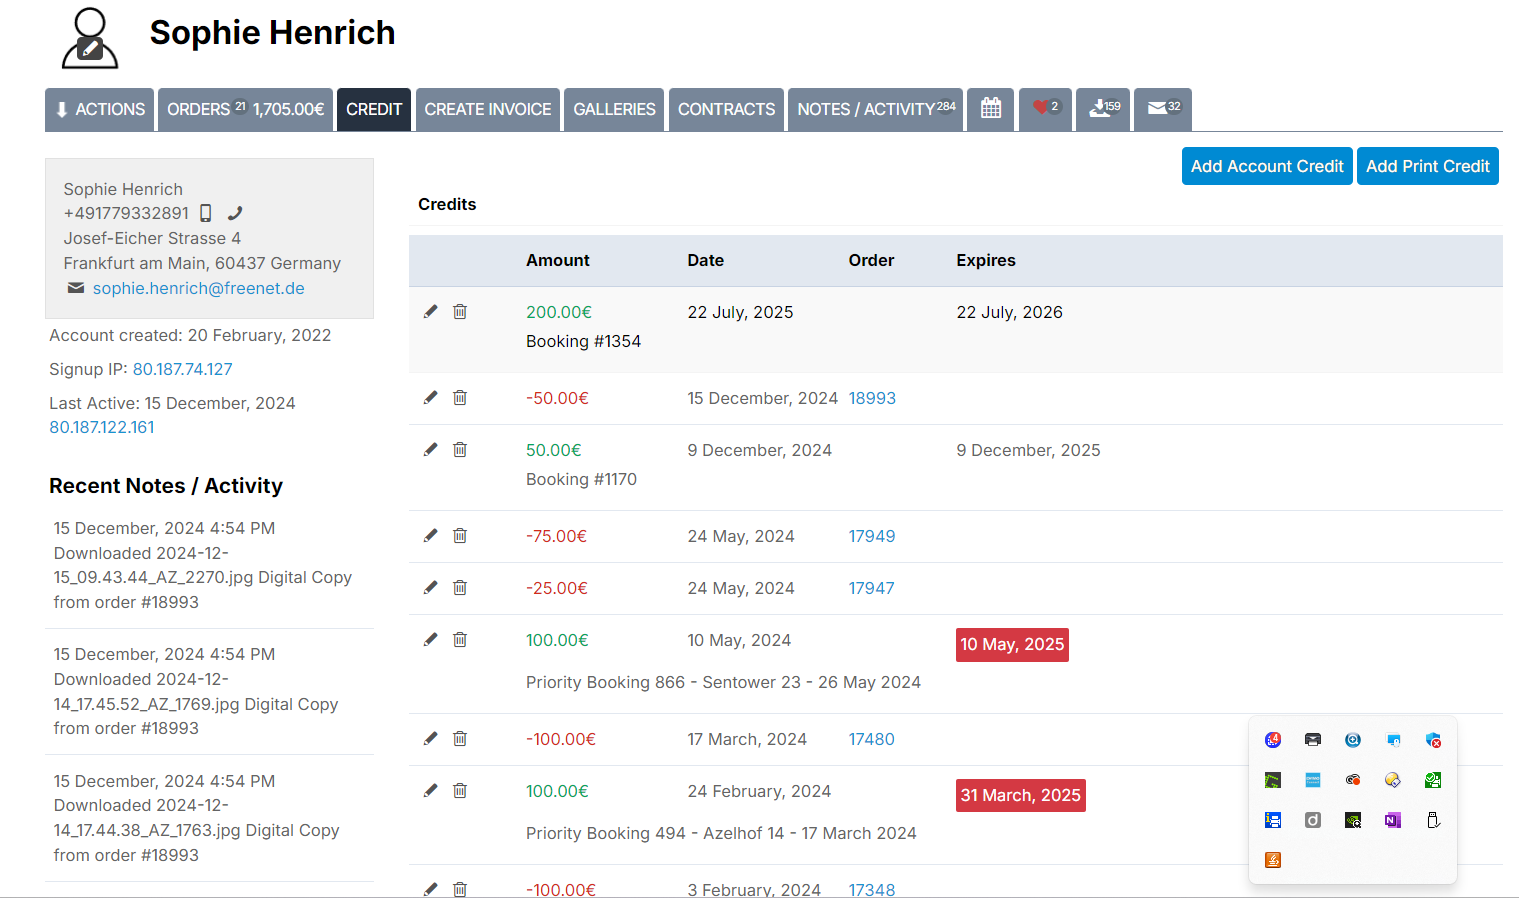Click the sophie.henrich@freenet.de email link
The image size is (1519, 898).
click(198, 288)
